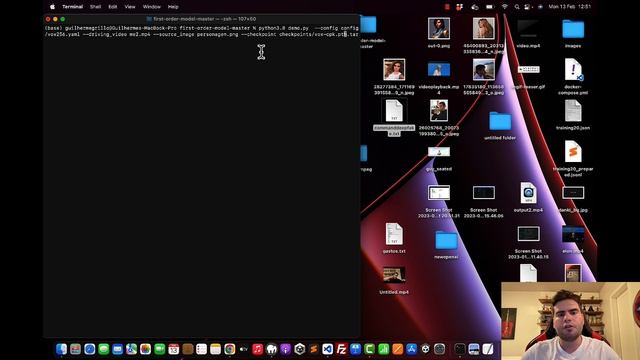This screenshot has width=640, height=360.
Task: Open App Store from the Dock
Action: pyautogui.click(x=411, y=349)
